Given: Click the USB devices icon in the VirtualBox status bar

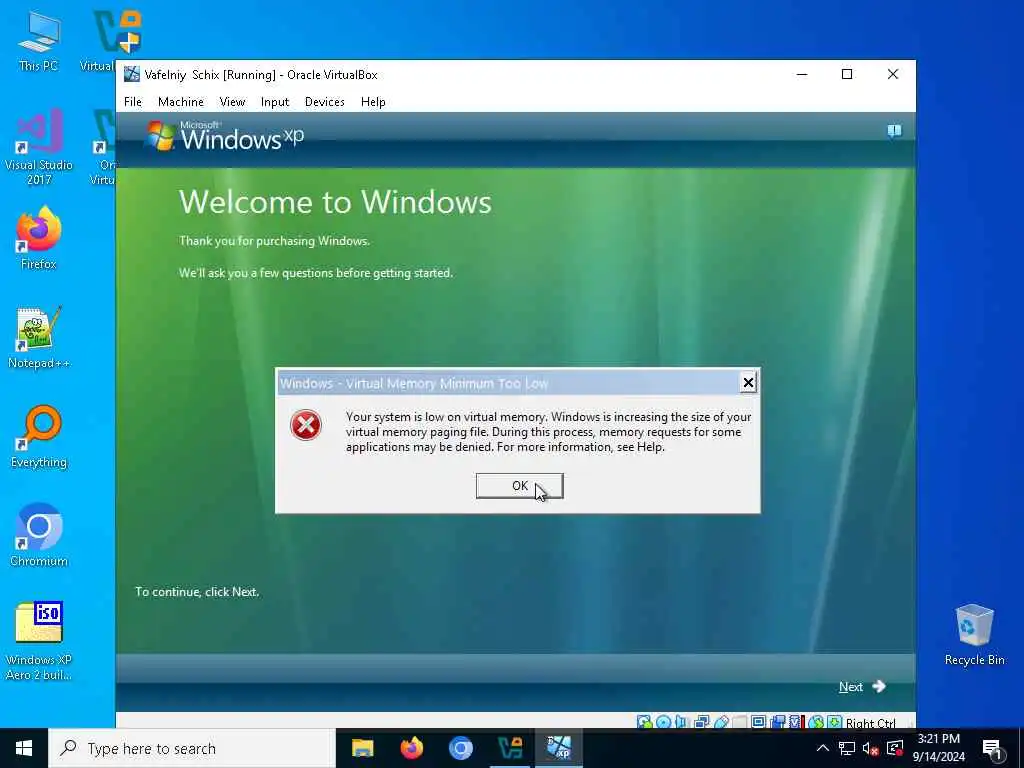Looking at the screenshot, I should click(x=721, y=722).
